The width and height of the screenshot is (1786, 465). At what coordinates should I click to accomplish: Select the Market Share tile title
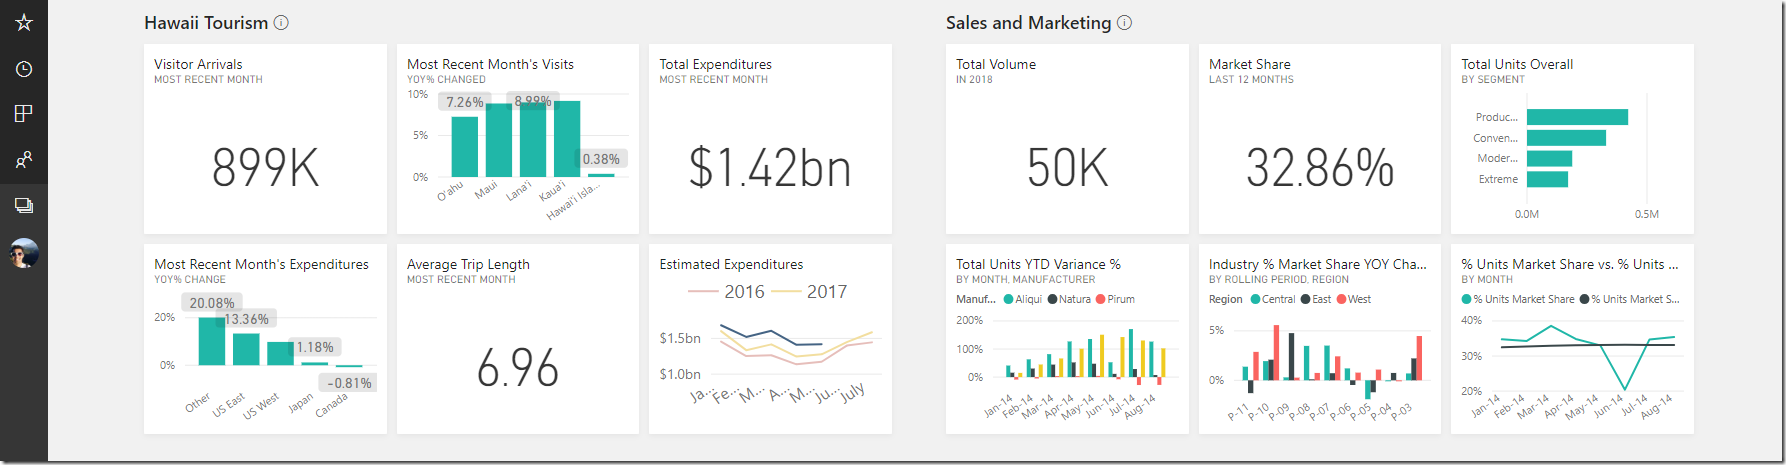click(1249, 64)
